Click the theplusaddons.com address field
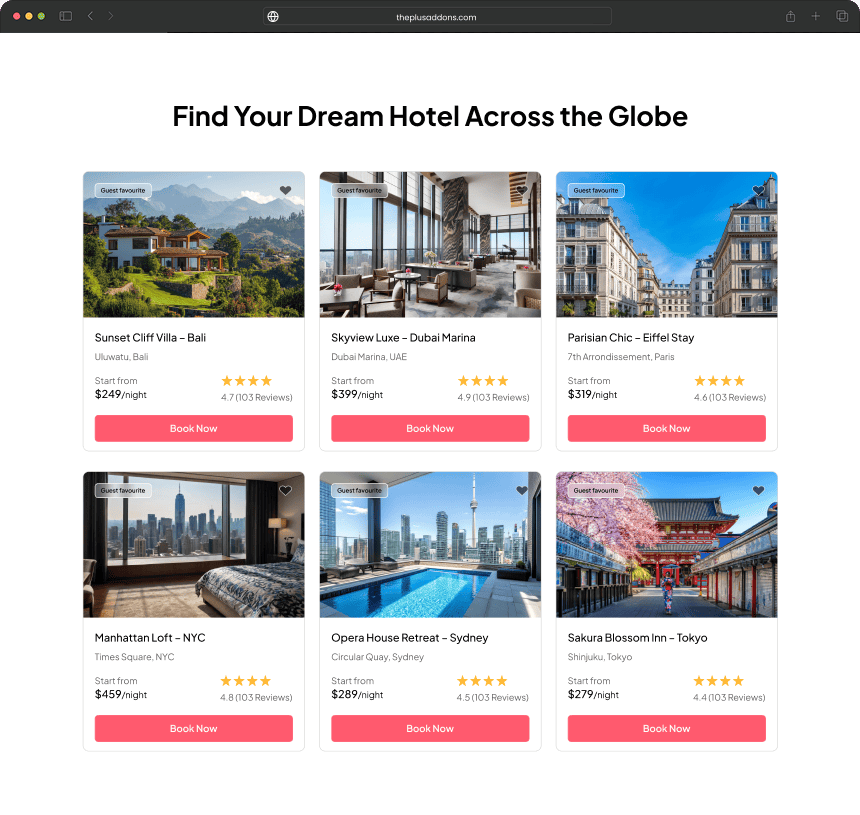 pos(437,16)
